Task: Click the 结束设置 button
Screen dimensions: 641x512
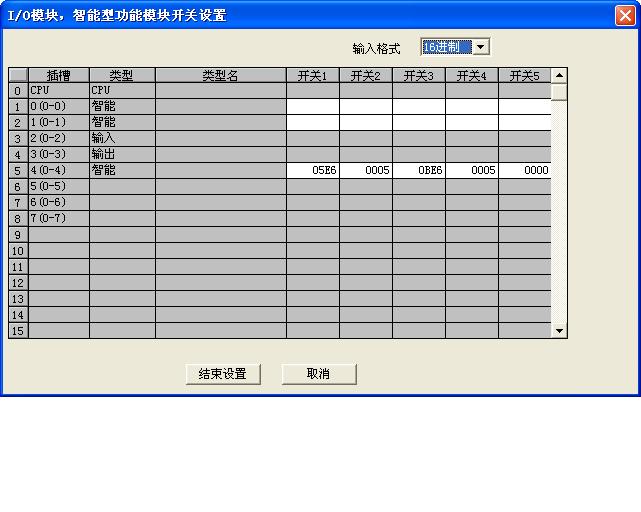Action: coord(223,374)
